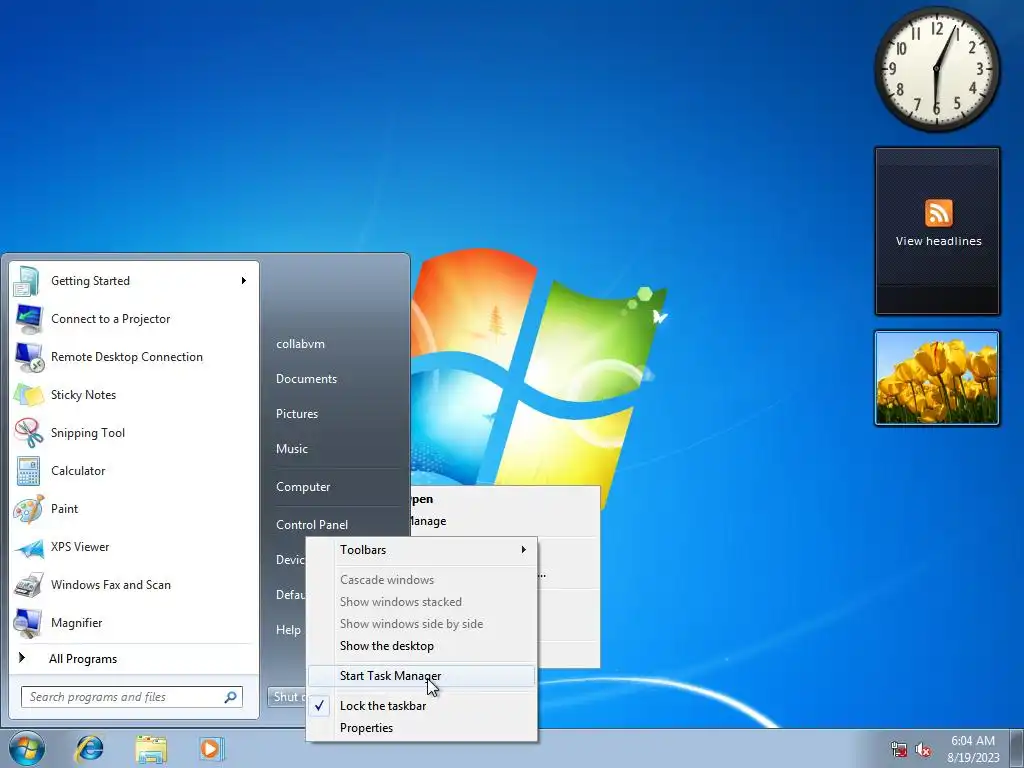Choose Show the desktop

pos(421,646)
